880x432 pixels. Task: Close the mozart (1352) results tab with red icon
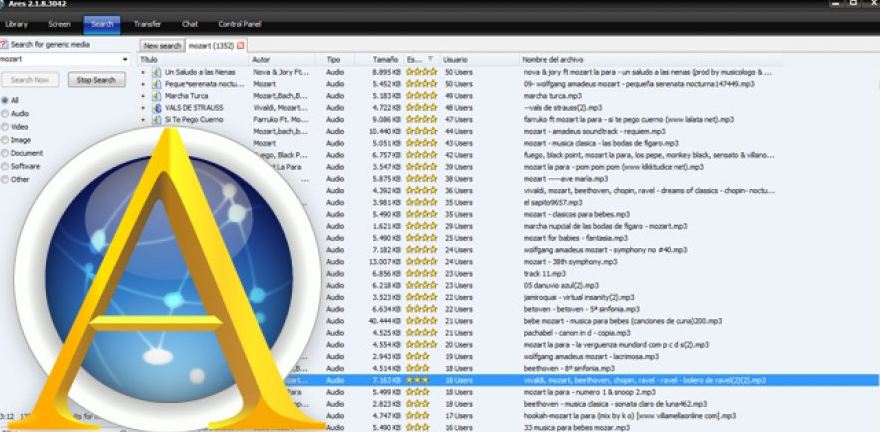click(241, 45)
